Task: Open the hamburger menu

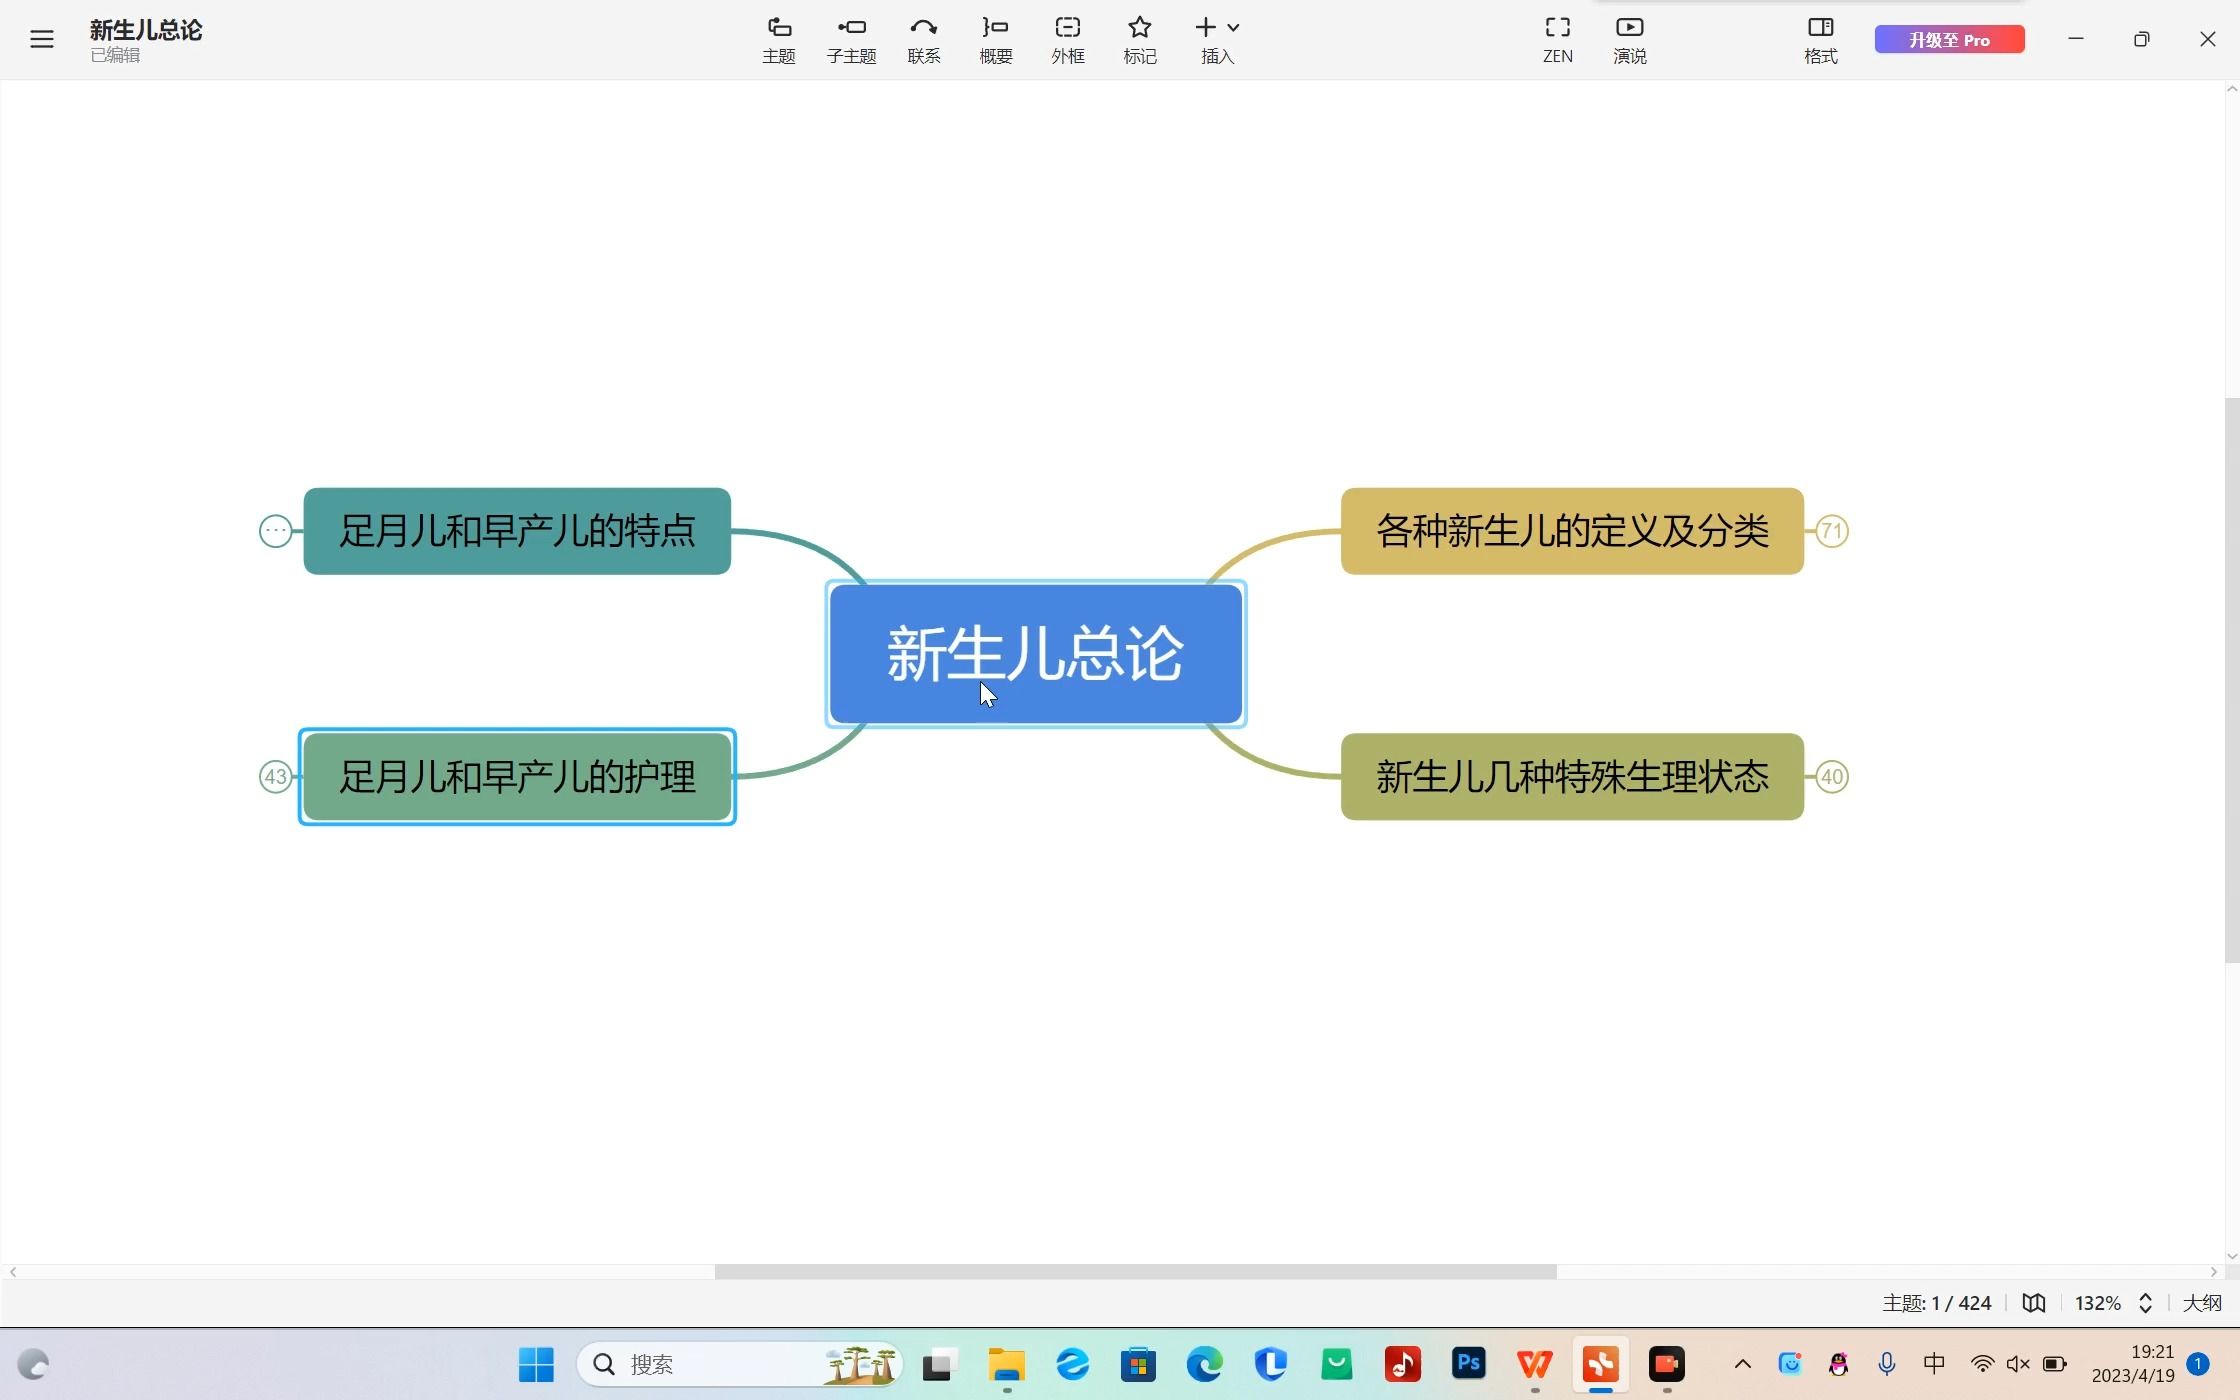Action: pos(41,39)
